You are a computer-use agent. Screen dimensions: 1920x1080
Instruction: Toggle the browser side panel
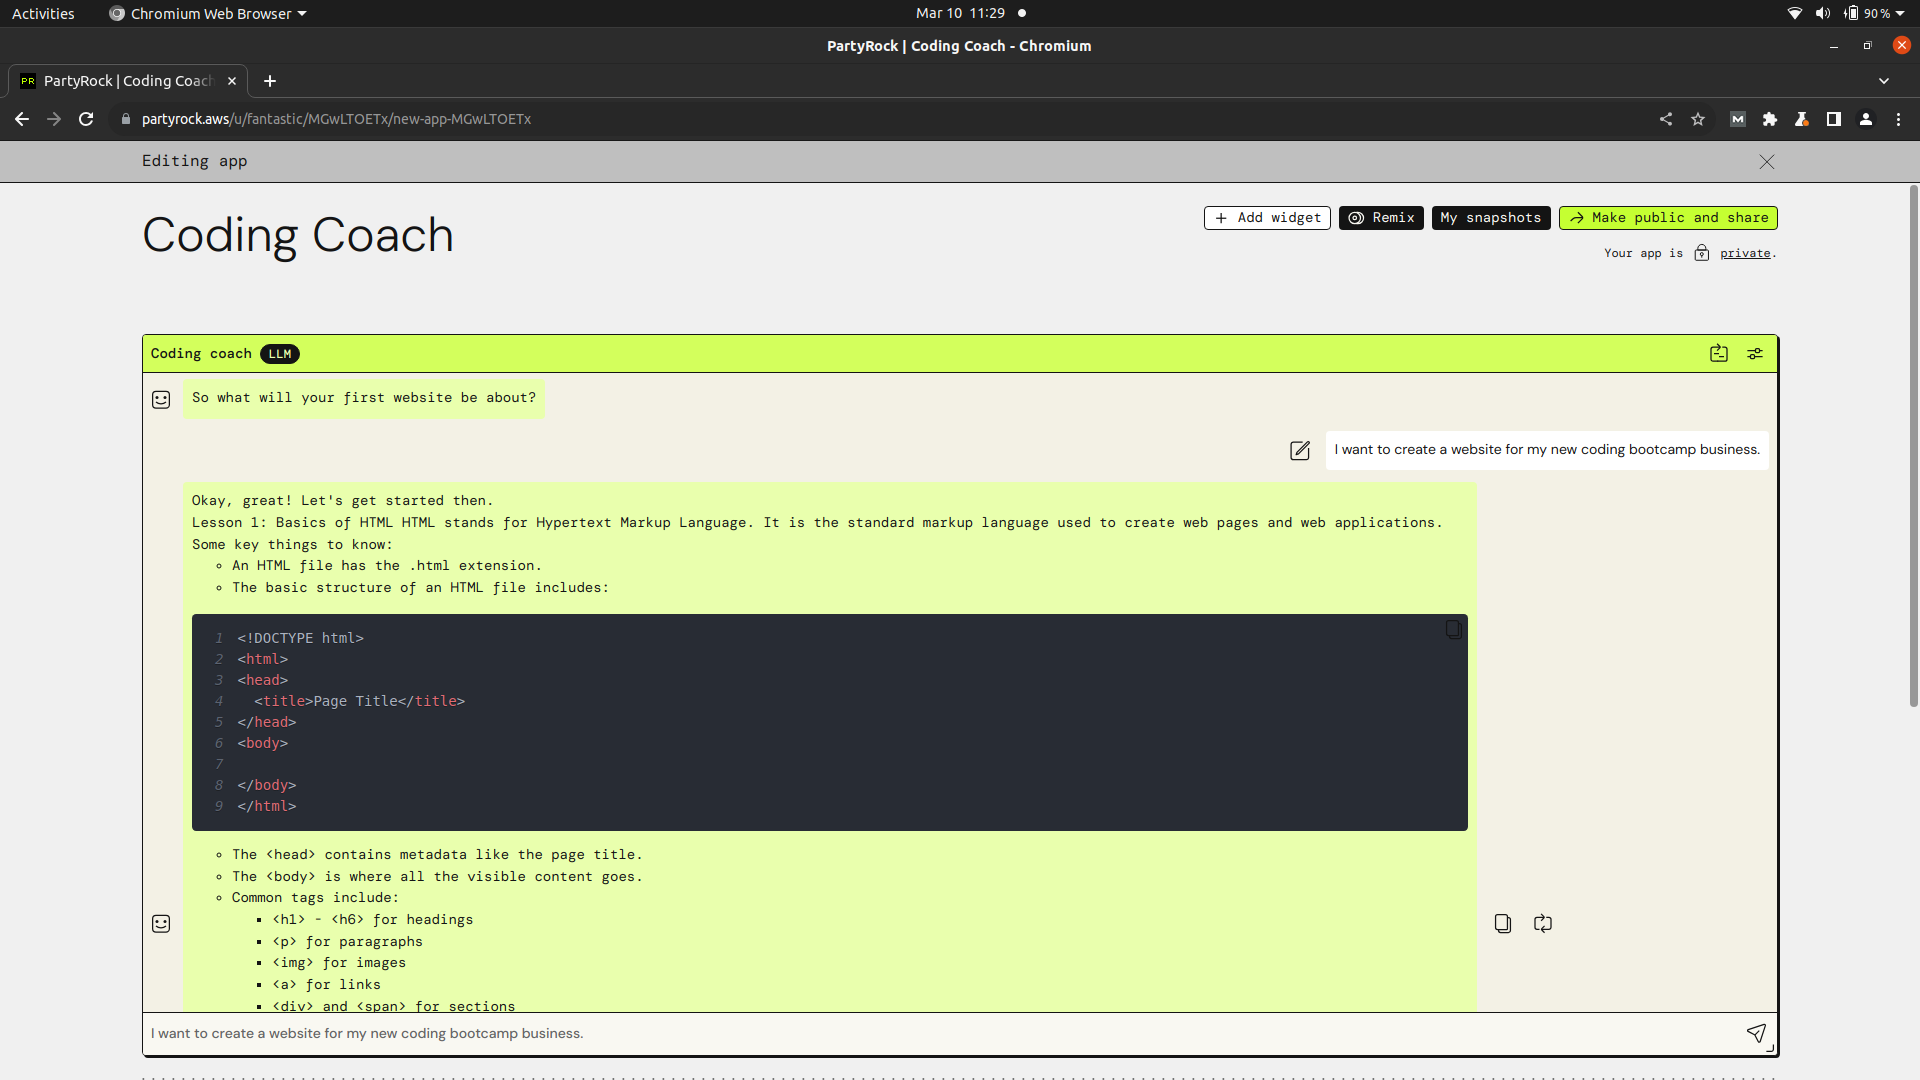click(1834, 119)
